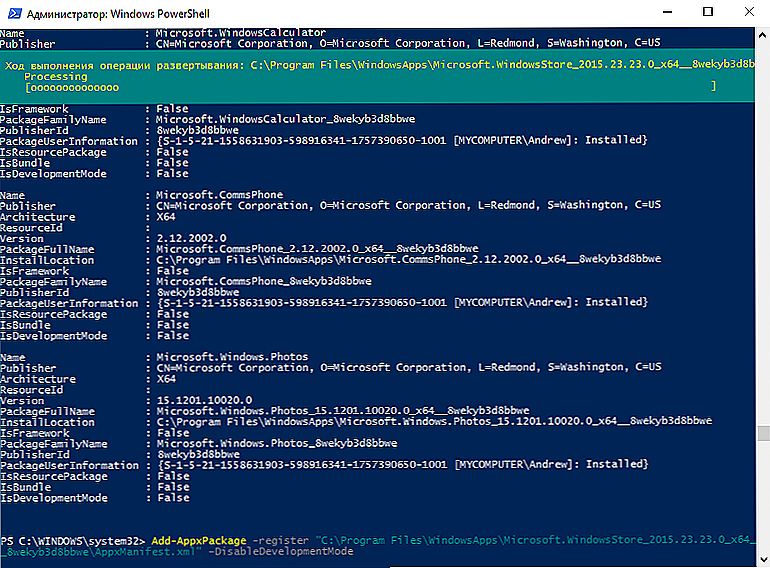Image resolution: width=770 pixels, height=568 pixels.
Task: Click the 'Processing' status text
Action: click(55, 77)
